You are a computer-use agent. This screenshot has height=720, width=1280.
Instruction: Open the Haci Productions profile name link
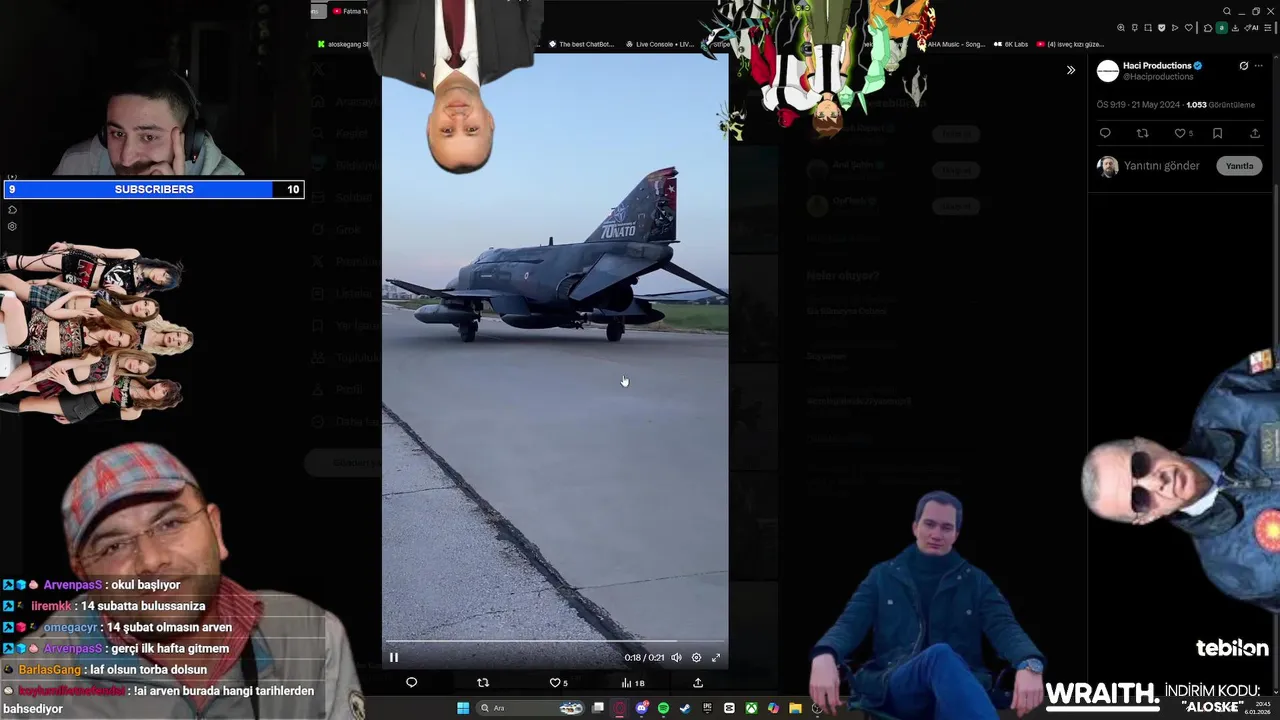pyautogui.click(x=1157, y=65)
